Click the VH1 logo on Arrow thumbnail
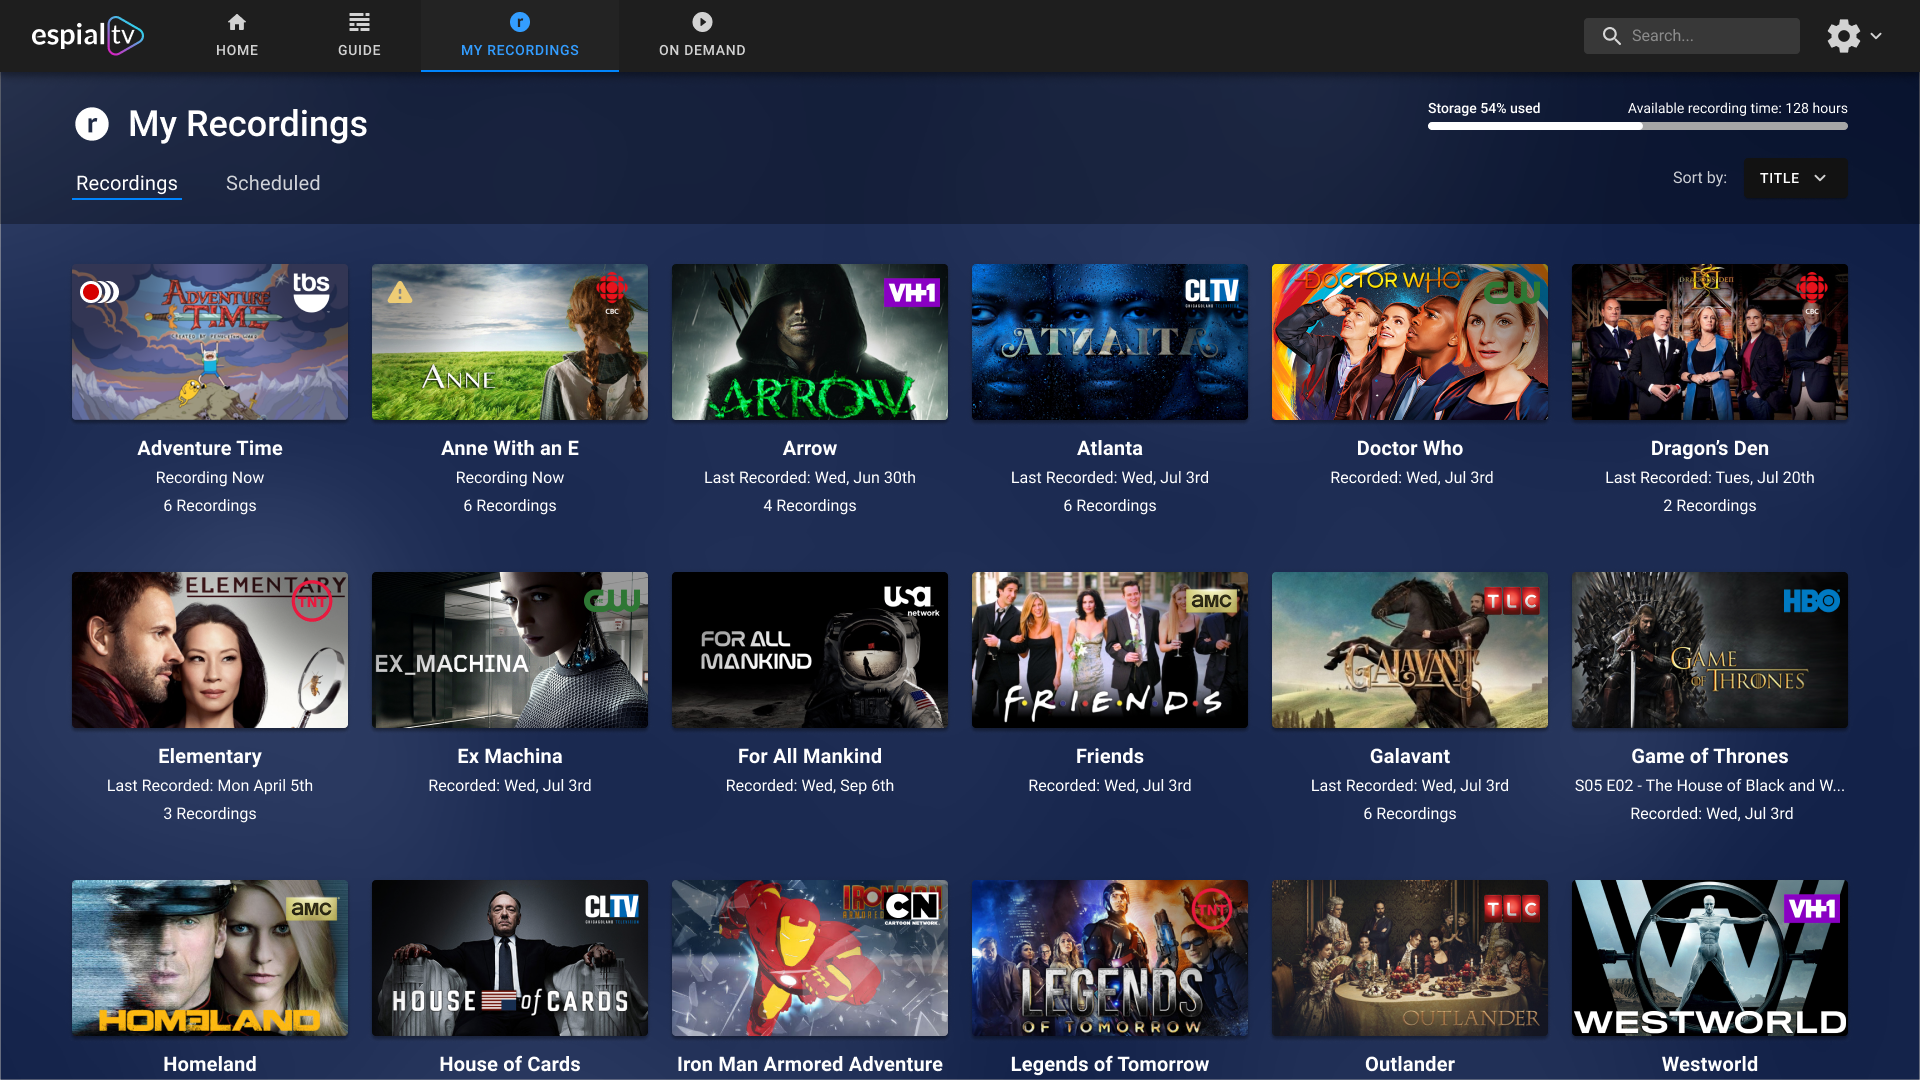The width and height of the screenshot is (1920, 1080). 912,293
